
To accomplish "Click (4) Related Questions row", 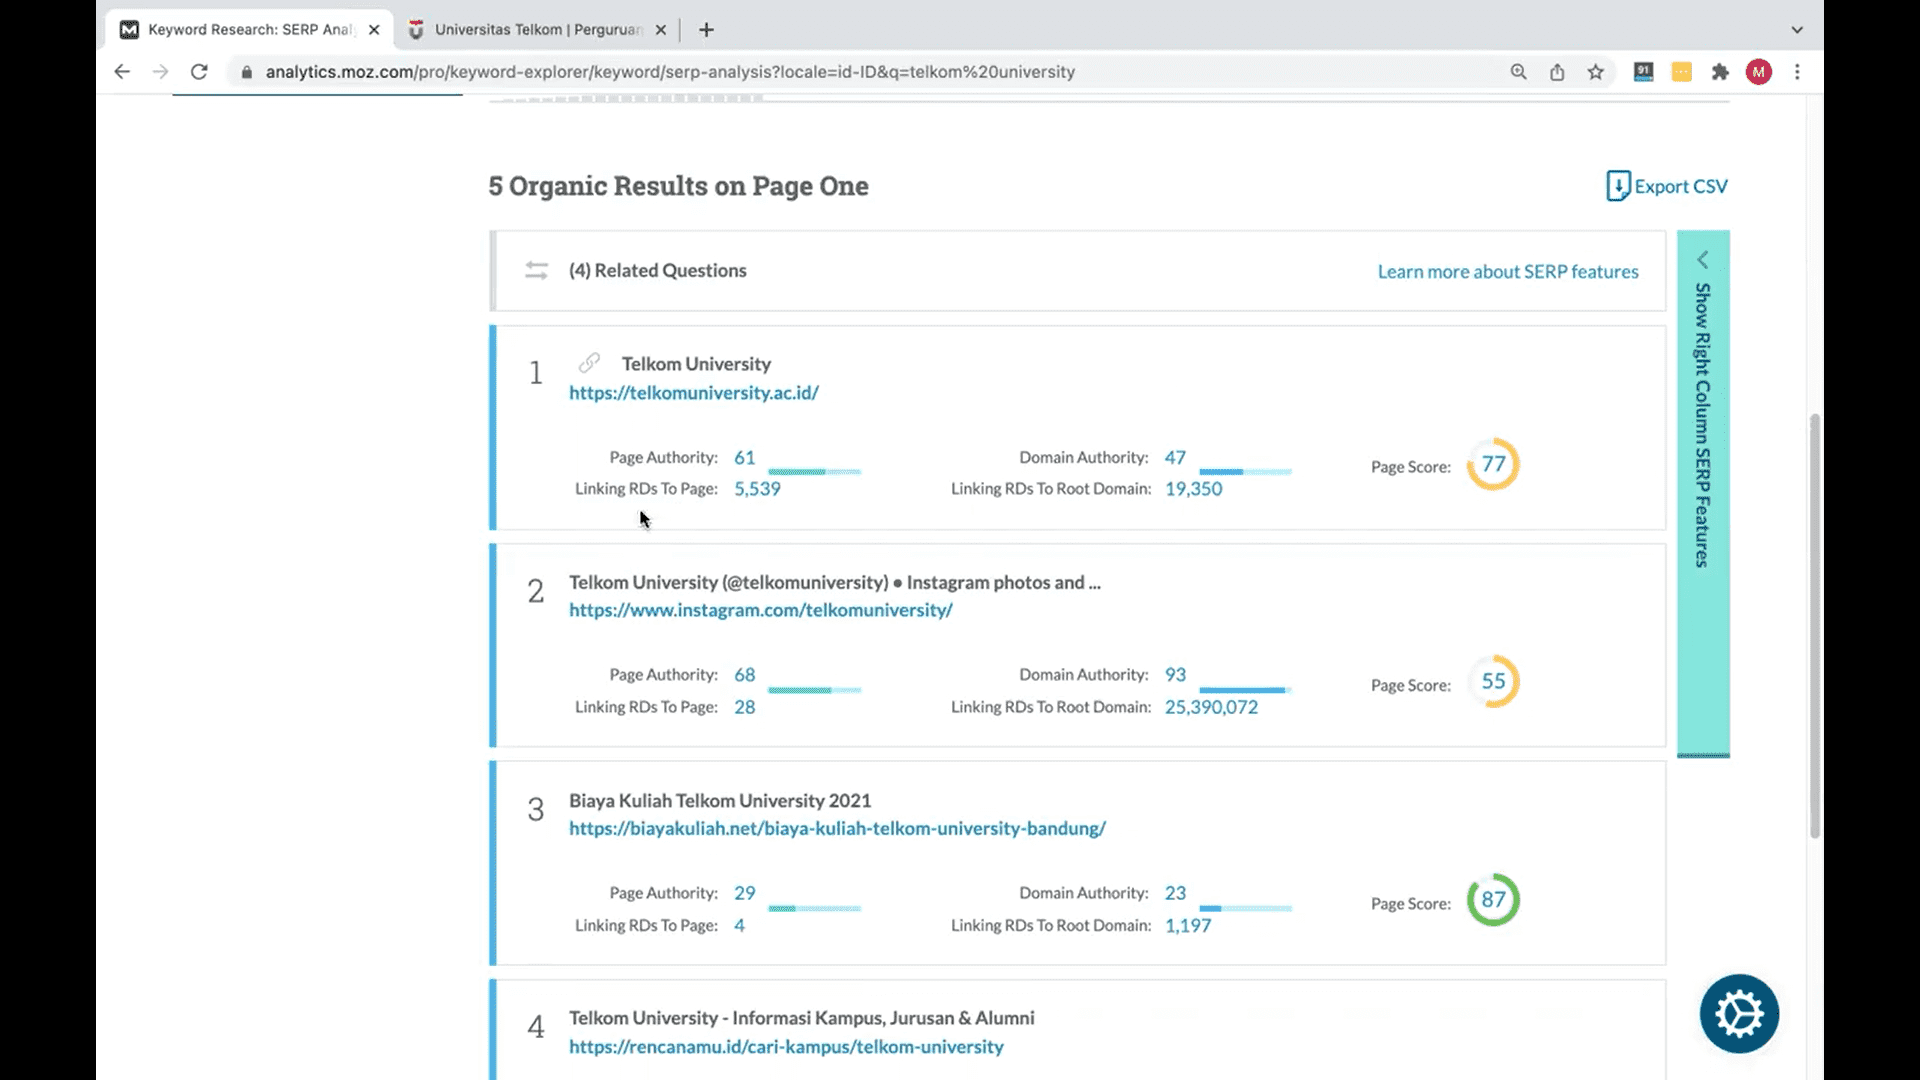I will click(1078, 271).
